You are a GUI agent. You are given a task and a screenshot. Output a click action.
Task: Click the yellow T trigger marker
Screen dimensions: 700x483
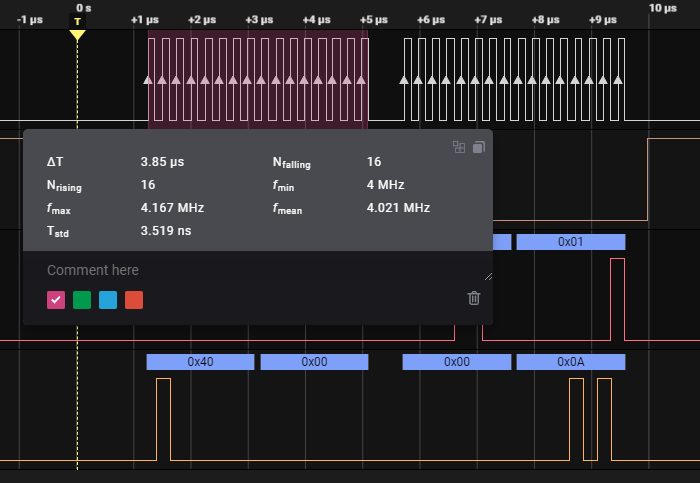[77, 28]
